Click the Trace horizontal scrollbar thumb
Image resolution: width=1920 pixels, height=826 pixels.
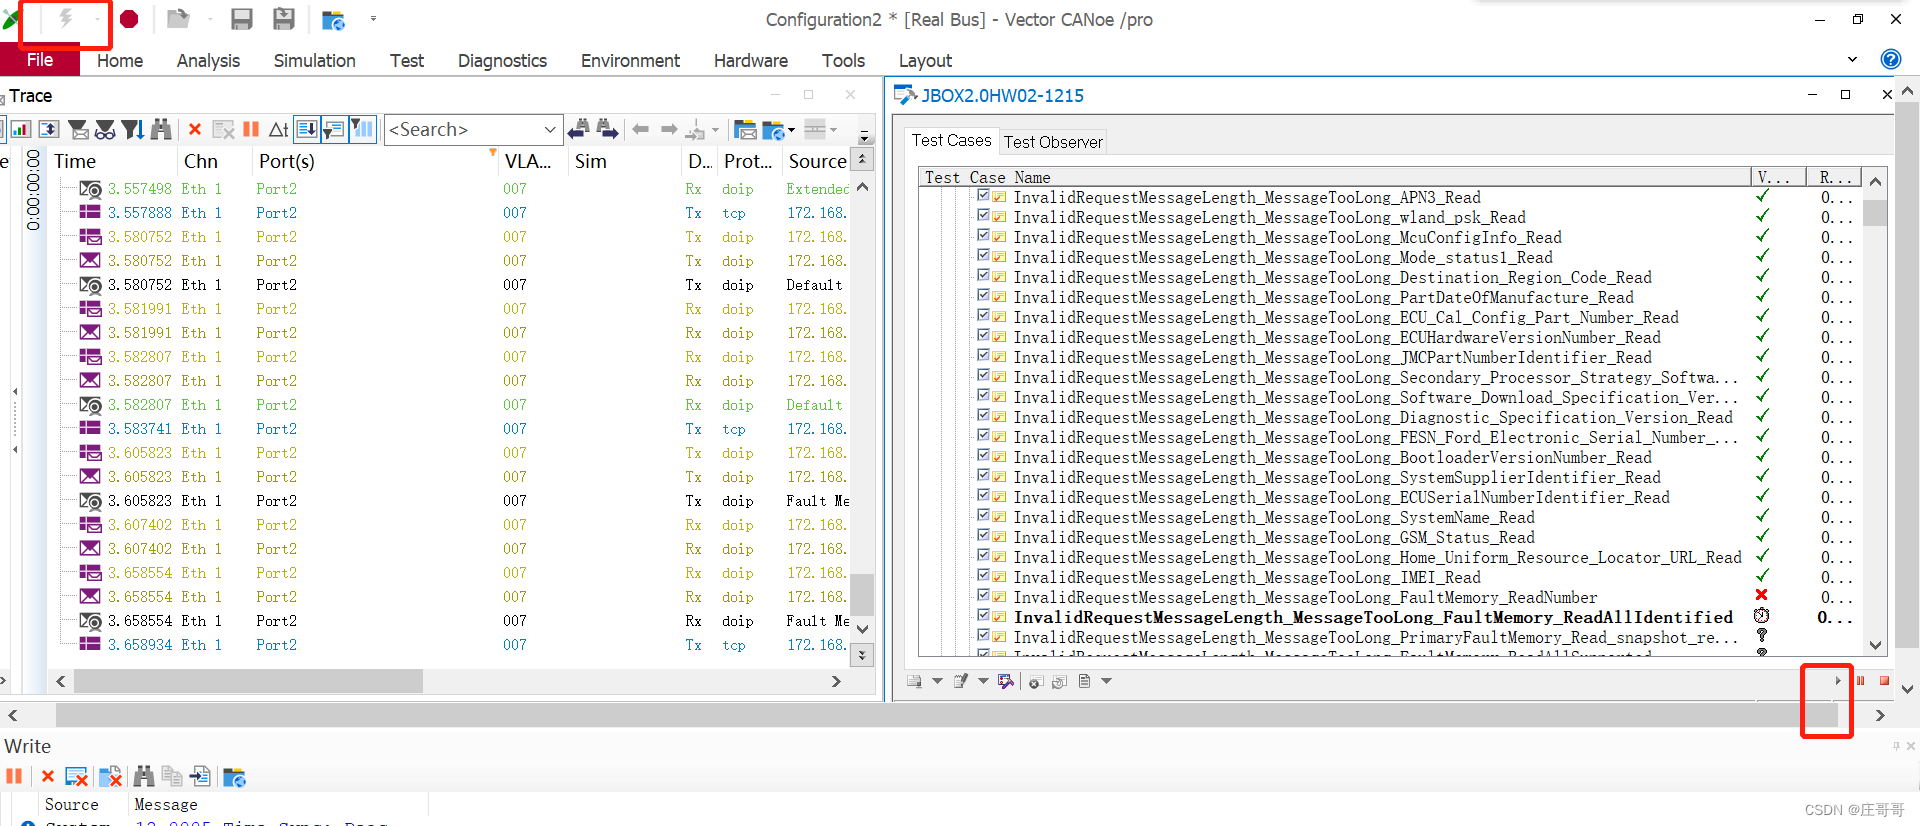[248, 681]
